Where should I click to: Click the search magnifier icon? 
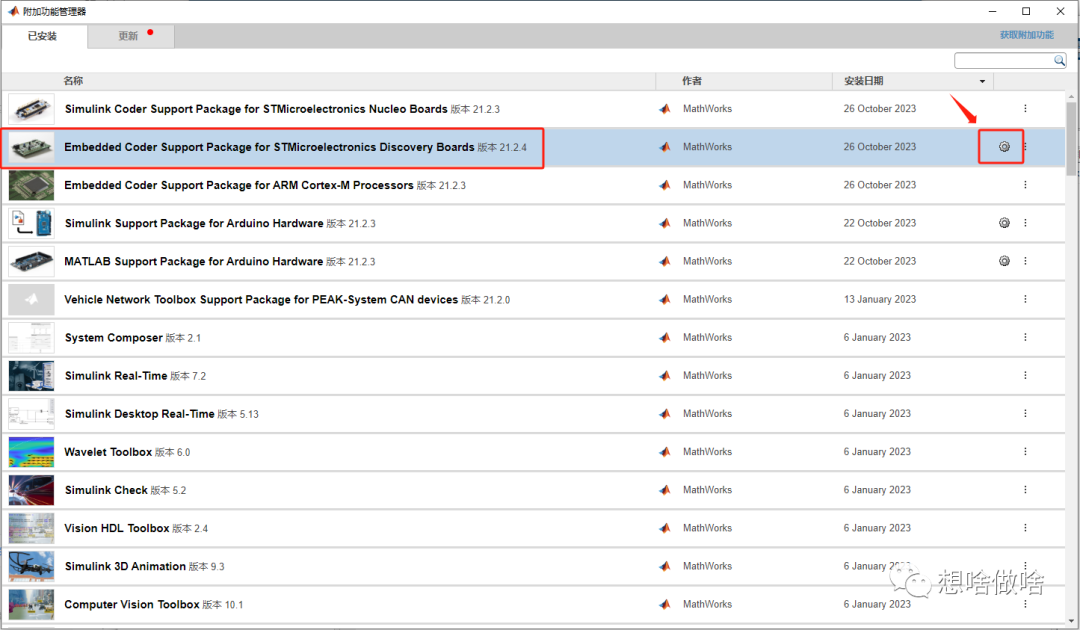pos(1059,61)
